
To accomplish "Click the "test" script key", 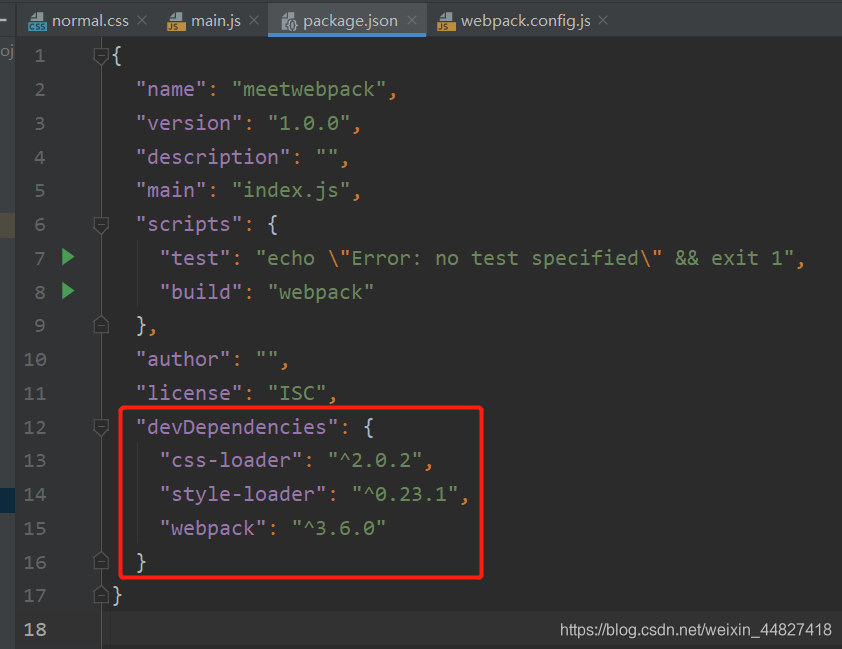I will pos(195,258).
